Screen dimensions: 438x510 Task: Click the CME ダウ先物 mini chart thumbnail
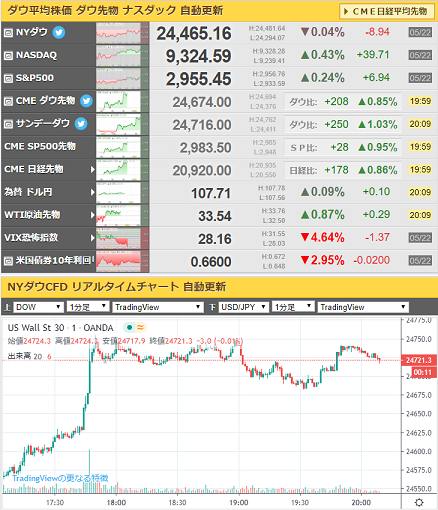coord(122,101)
